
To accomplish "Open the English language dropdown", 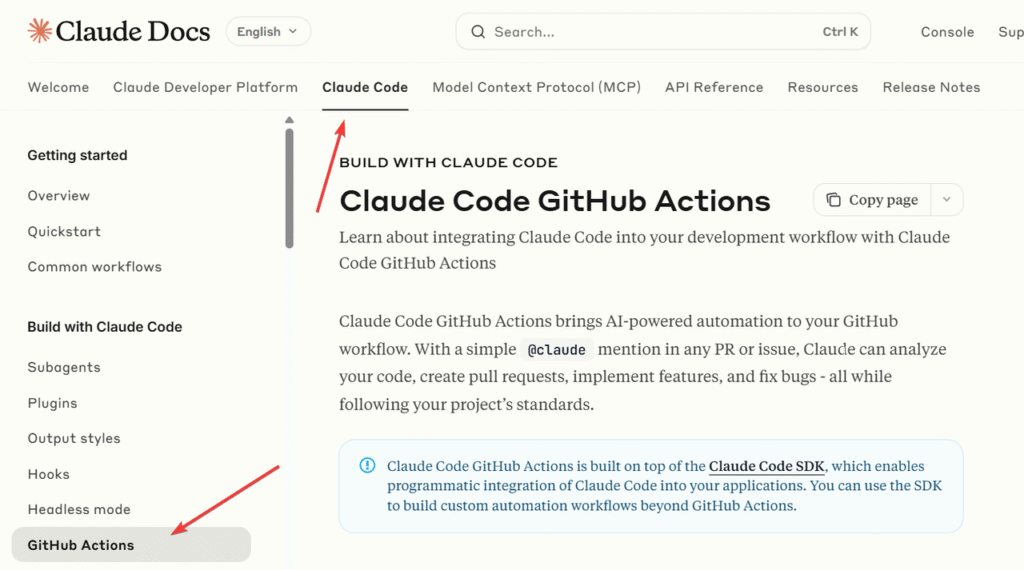I will point(268,32).
